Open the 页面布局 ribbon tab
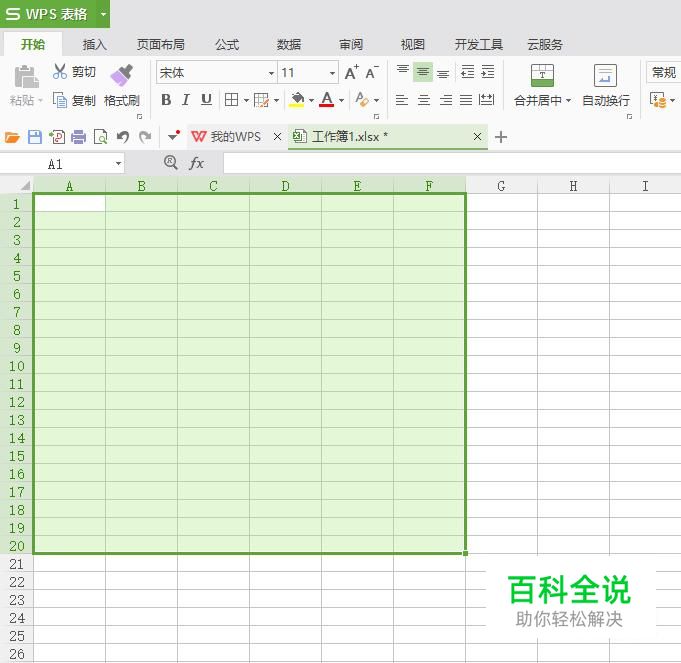This screenshot has width=681, height=663. point(161,44)
